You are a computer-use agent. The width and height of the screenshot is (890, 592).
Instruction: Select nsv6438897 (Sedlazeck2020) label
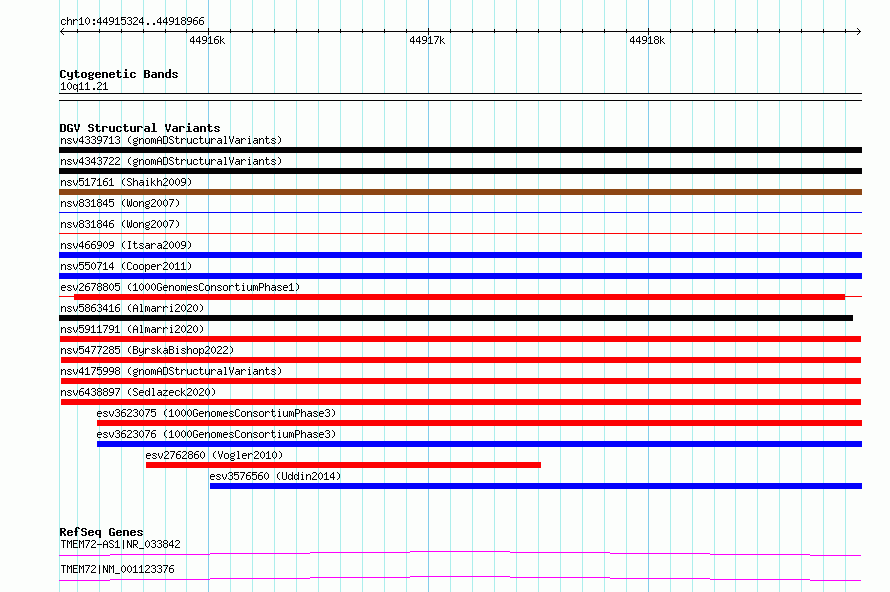click(138, 392)
